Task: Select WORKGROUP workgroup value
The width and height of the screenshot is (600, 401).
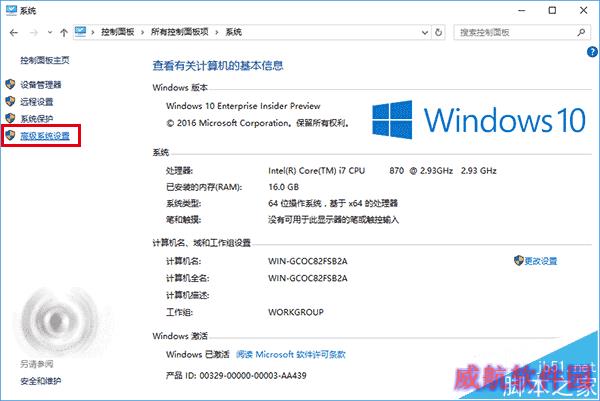Action: 296,312
